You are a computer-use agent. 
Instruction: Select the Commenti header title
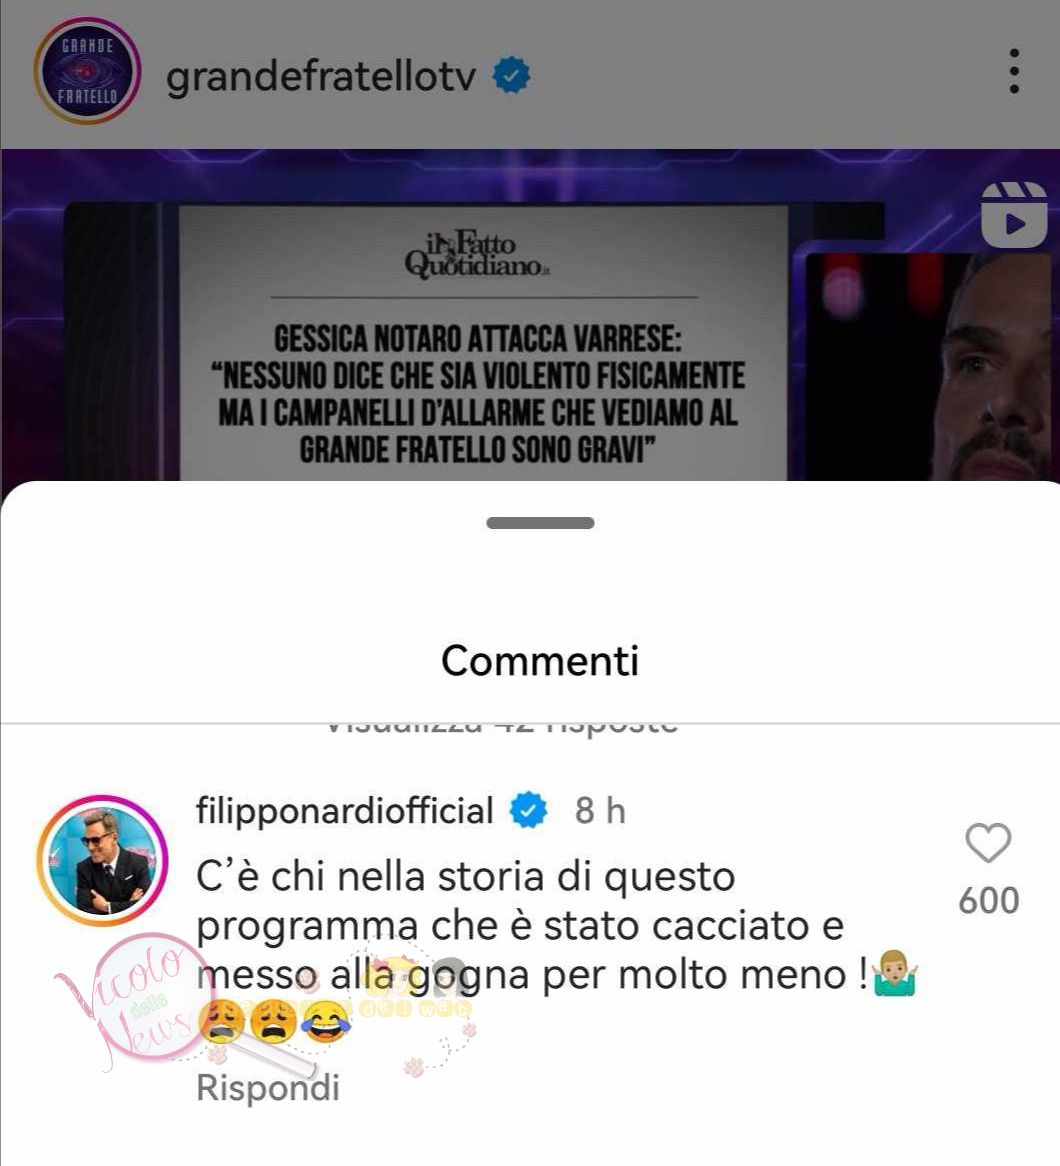540,660
